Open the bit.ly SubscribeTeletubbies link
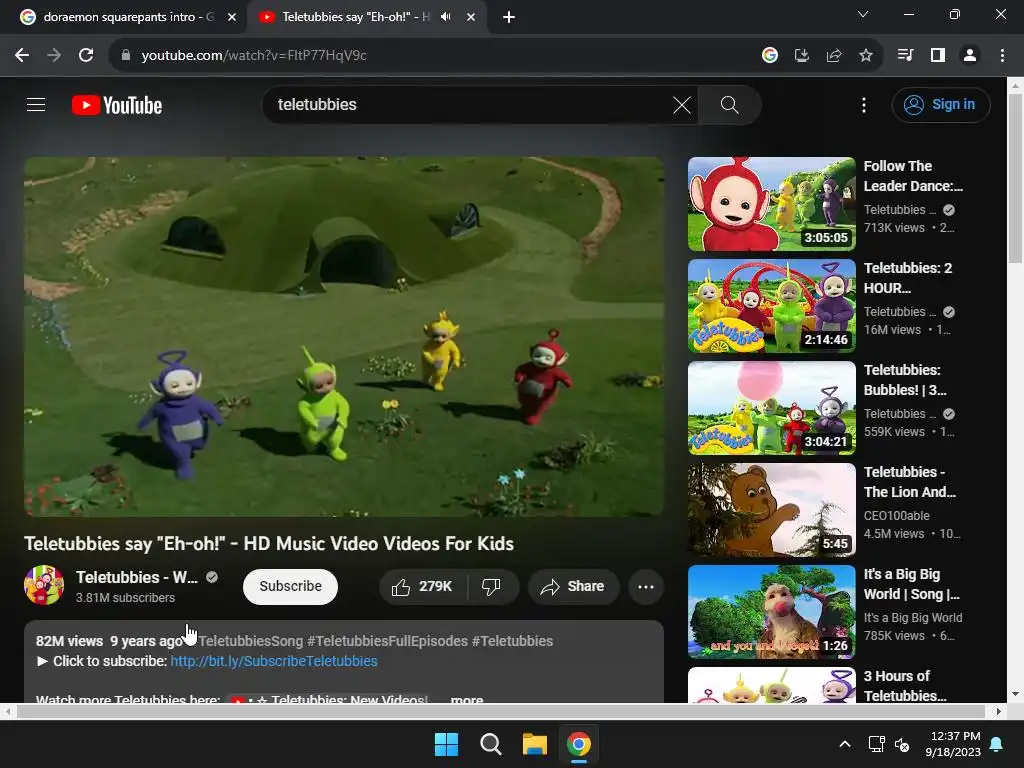Image resolution: width=1024 pixels, height=768 pixels. pyautogui.click(x=274, y=661)
